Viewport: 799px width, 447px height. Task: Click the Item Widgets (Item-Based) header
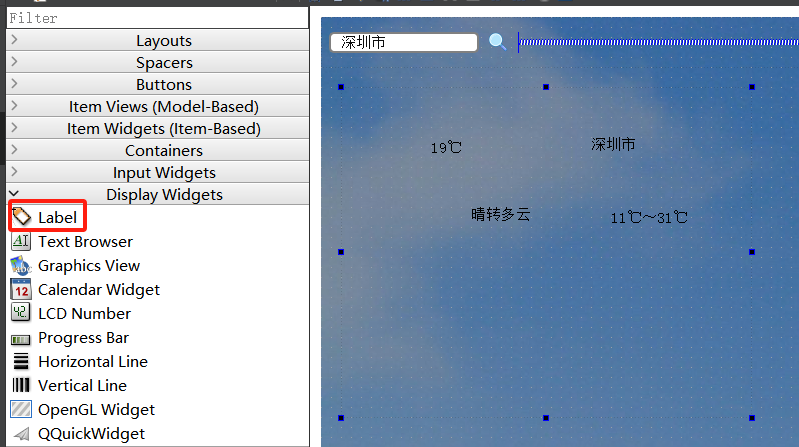157,127
